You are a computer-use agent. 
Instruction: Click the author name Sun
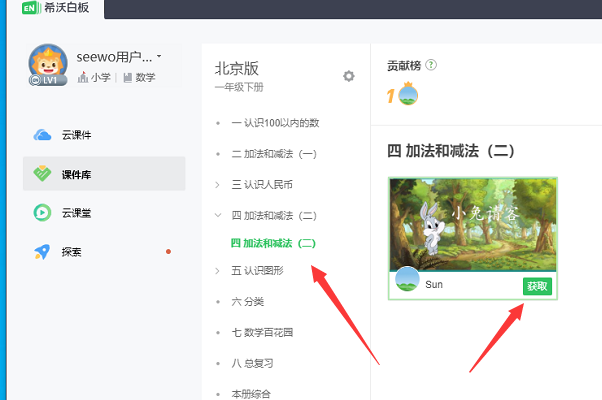pos(434,284)
